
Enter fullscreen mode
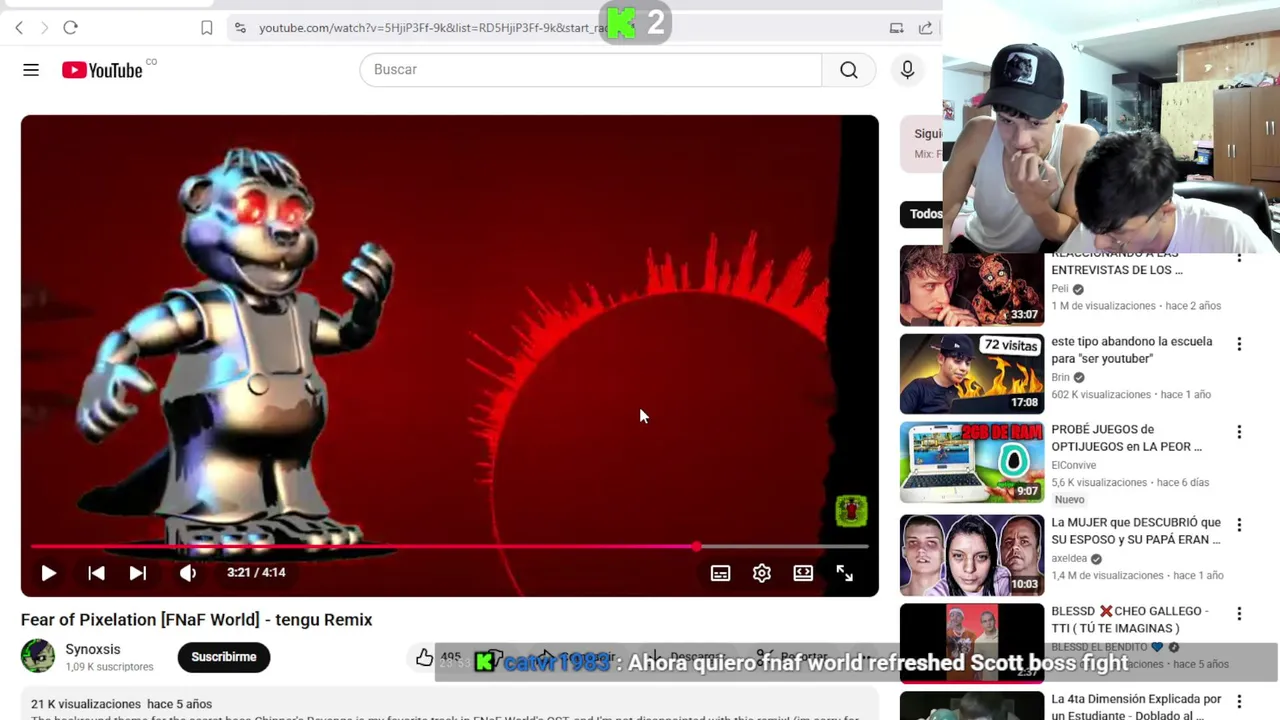845,573
